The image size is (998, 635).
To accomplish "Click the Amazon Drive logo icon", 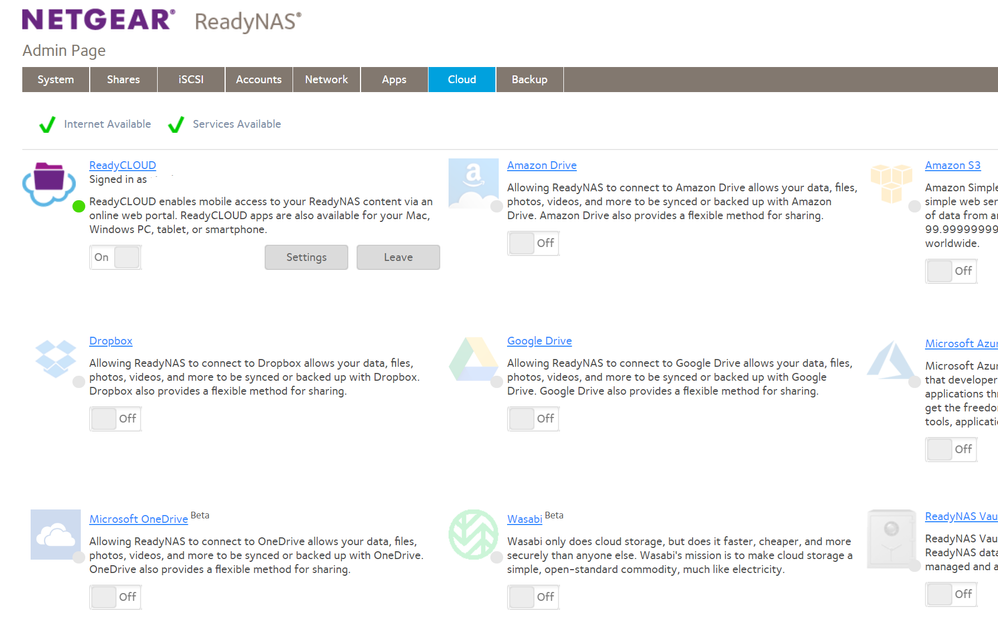I will pos(473,183).
